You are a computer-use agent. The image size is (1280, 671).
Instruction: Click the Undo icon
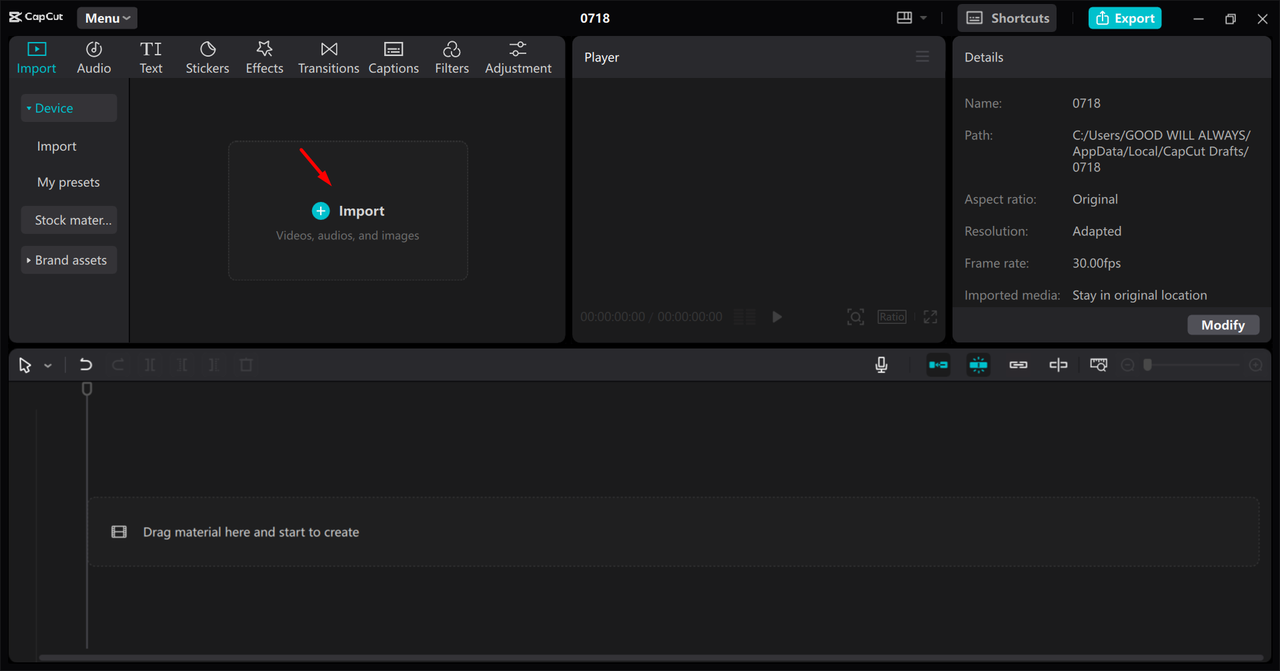click(x=86, y=366)
